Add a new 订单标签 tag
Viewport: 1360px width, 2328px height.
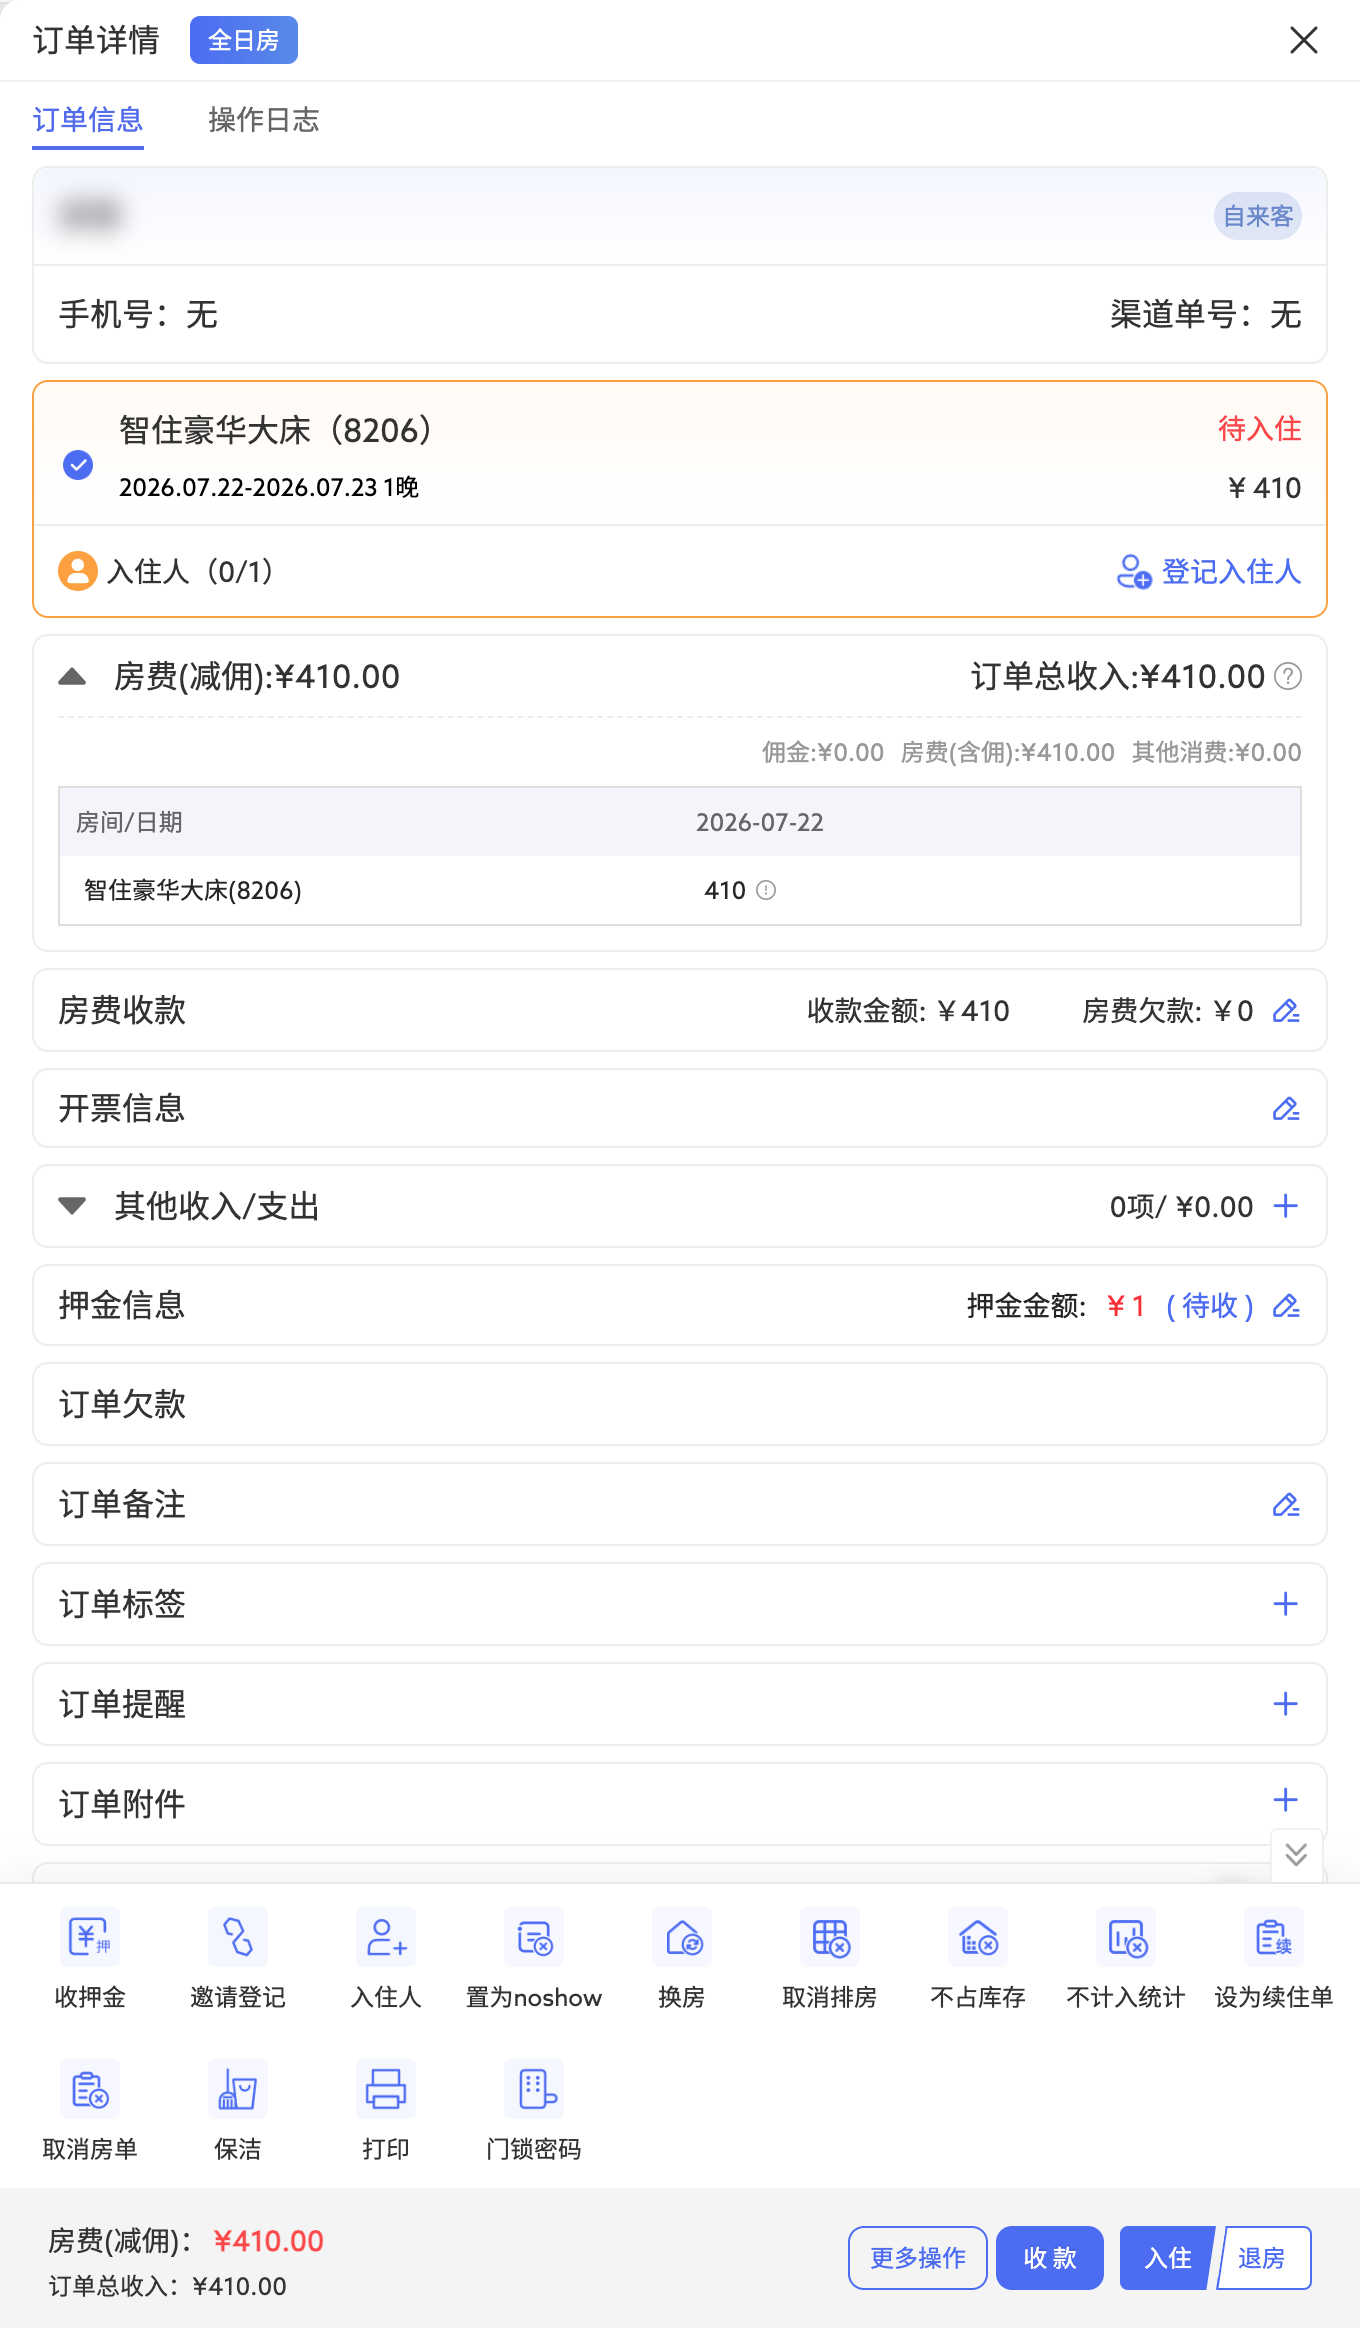[x=1286, y=1604]
